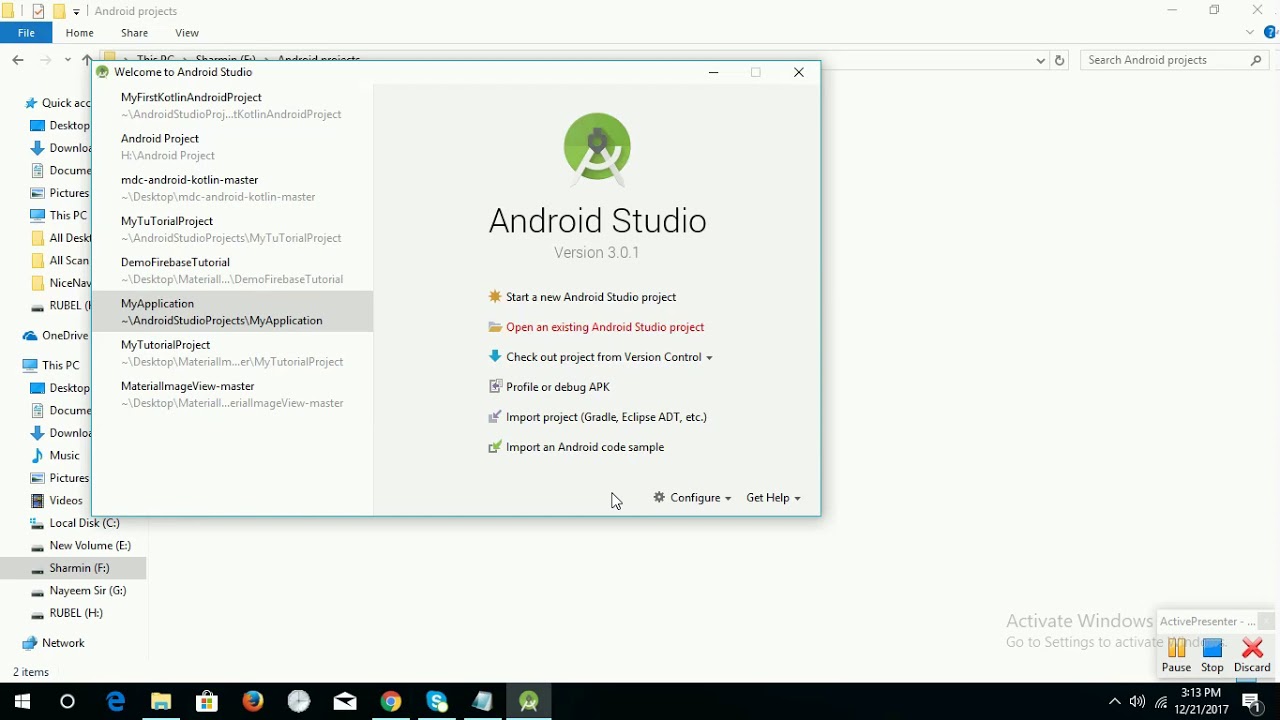Open the Windows Start menu
This screenshot has width=1280, height=720.
pos(22,702)
